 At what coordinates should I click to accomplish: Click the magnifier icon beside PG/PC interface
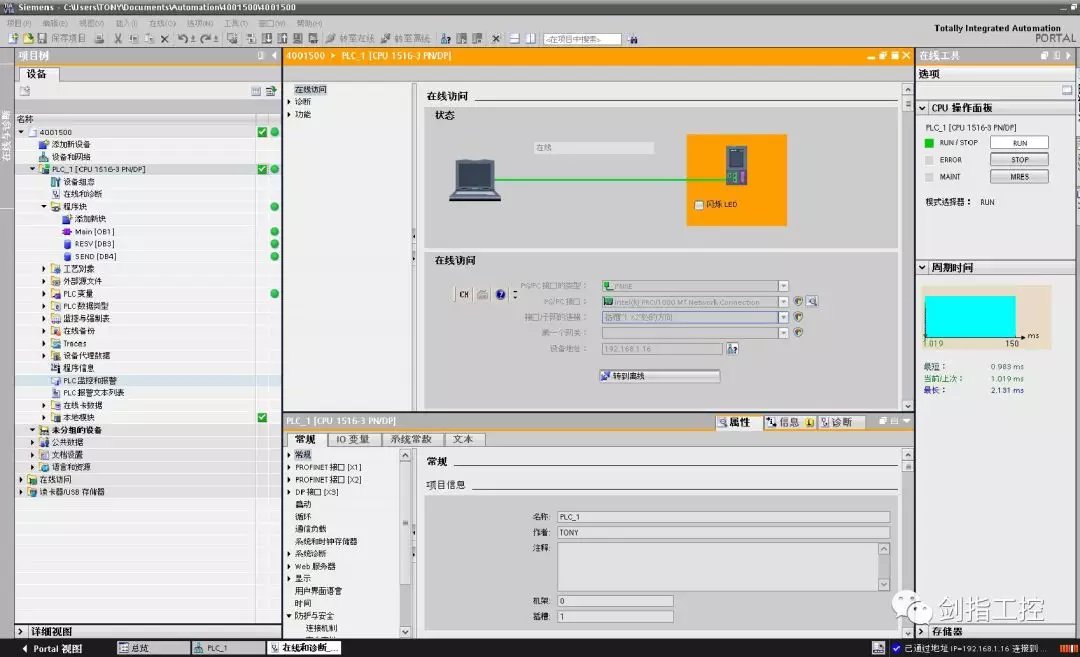(812, 301)
